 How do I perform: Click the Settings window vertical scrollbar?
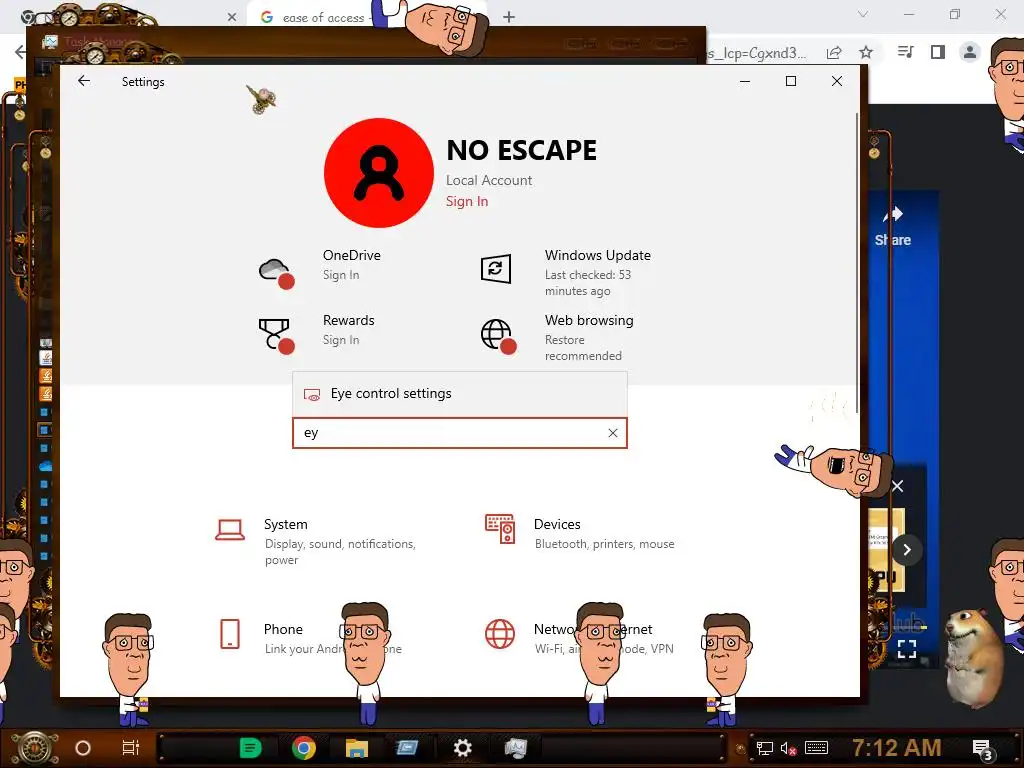856,261
